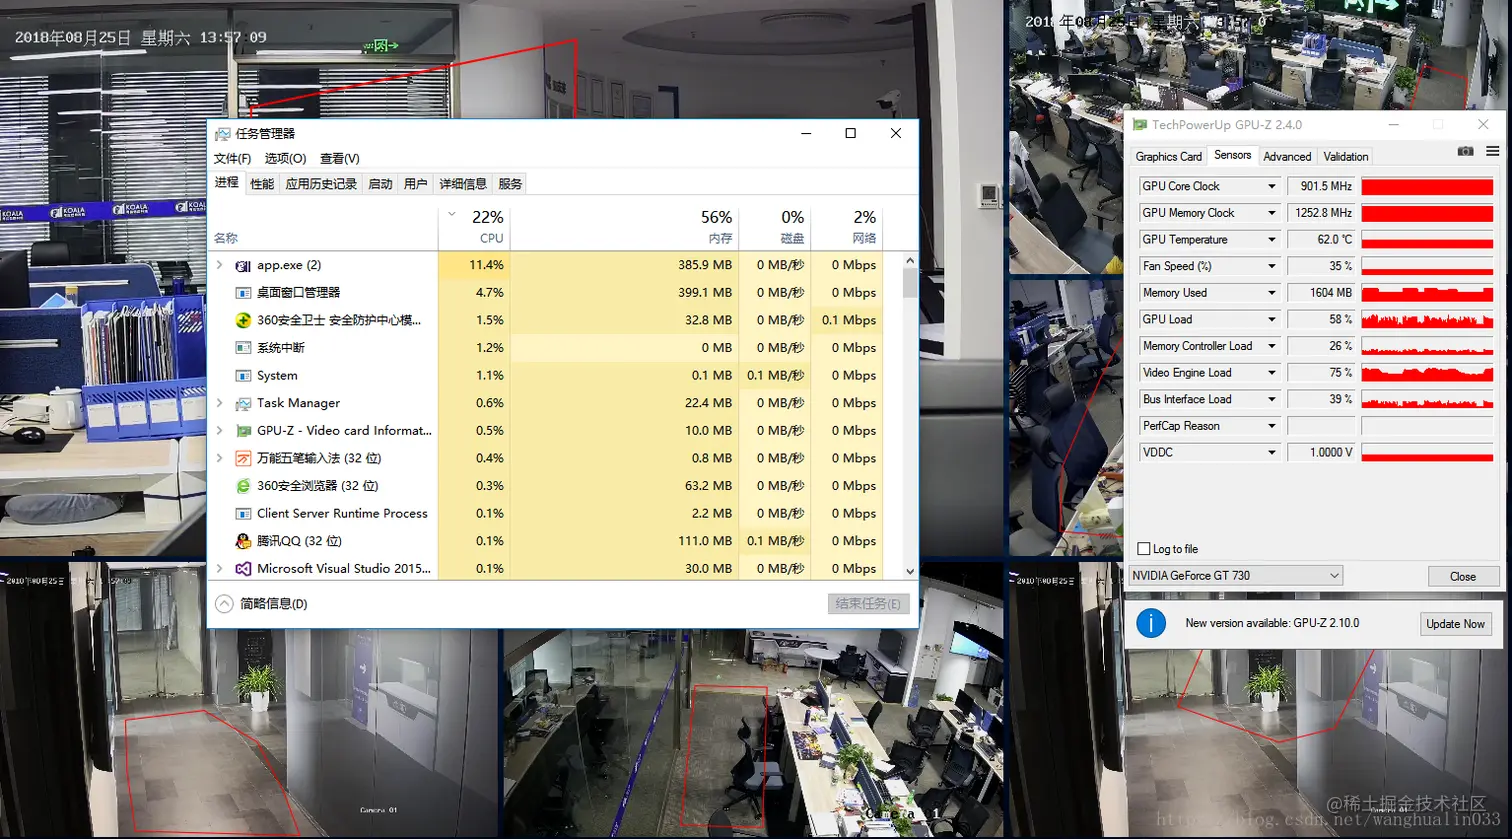The width and height of the screenshot is (1512, 839).
Task: Click the blue info icon in GPU-Z
Action: pos(1151,623)
